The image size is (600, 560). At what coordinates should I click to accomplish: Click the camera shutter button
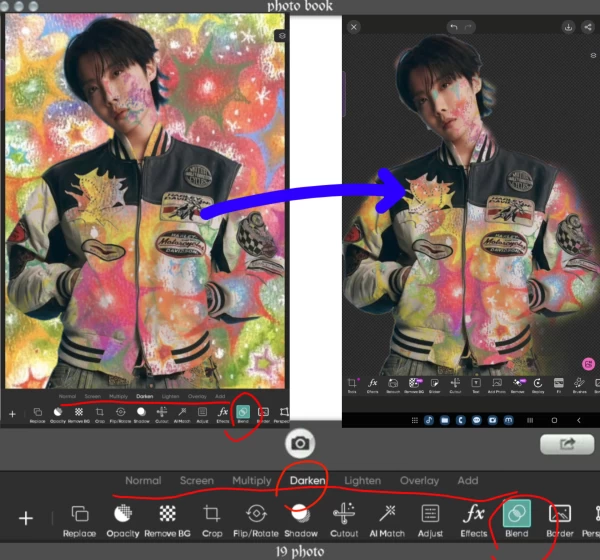click(x=300, y=443)
